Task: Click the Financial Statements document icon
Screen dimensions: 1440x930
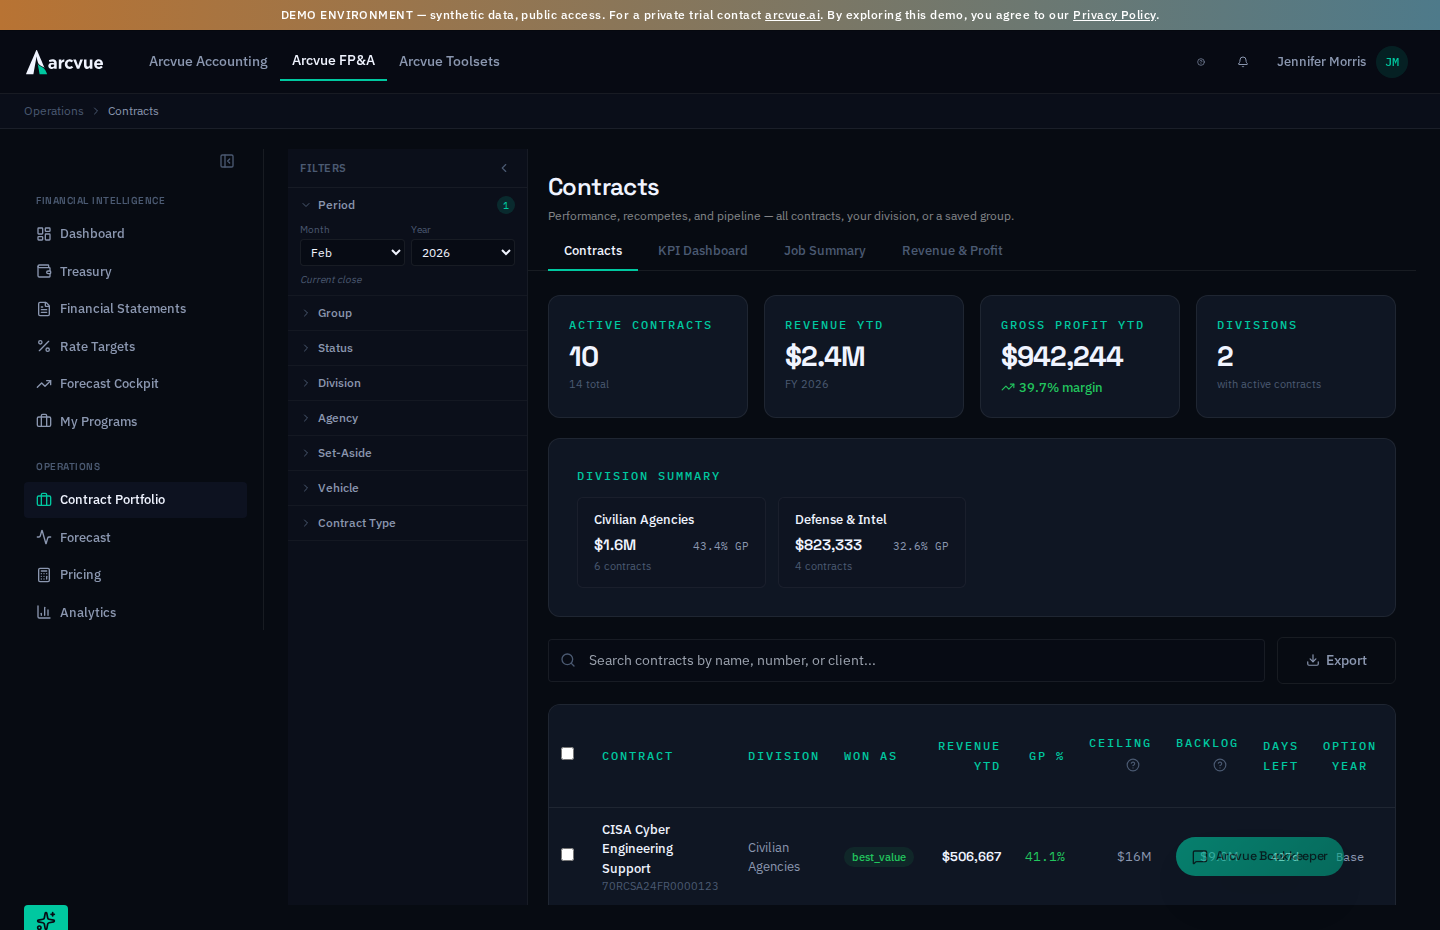Action: pyautogui.click(x=44, y=309)
